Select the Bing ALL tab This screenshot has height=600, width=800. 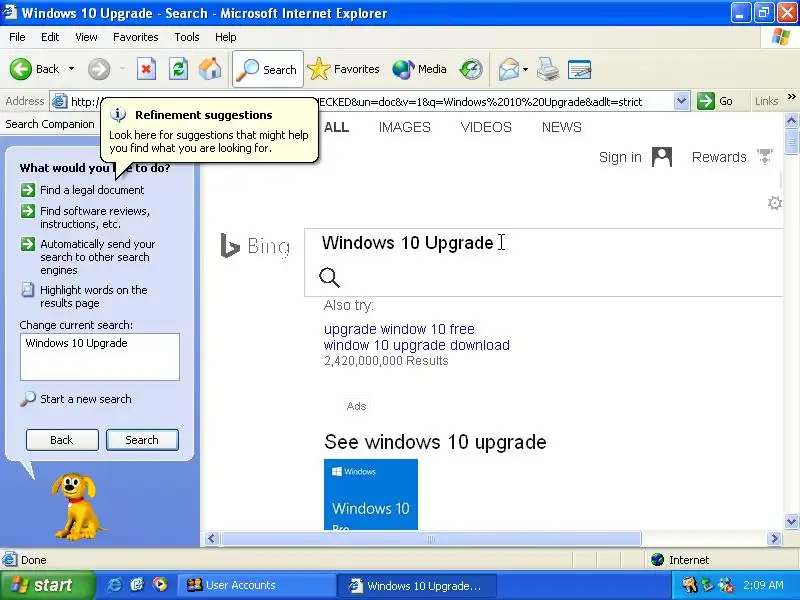click(336, 127)
